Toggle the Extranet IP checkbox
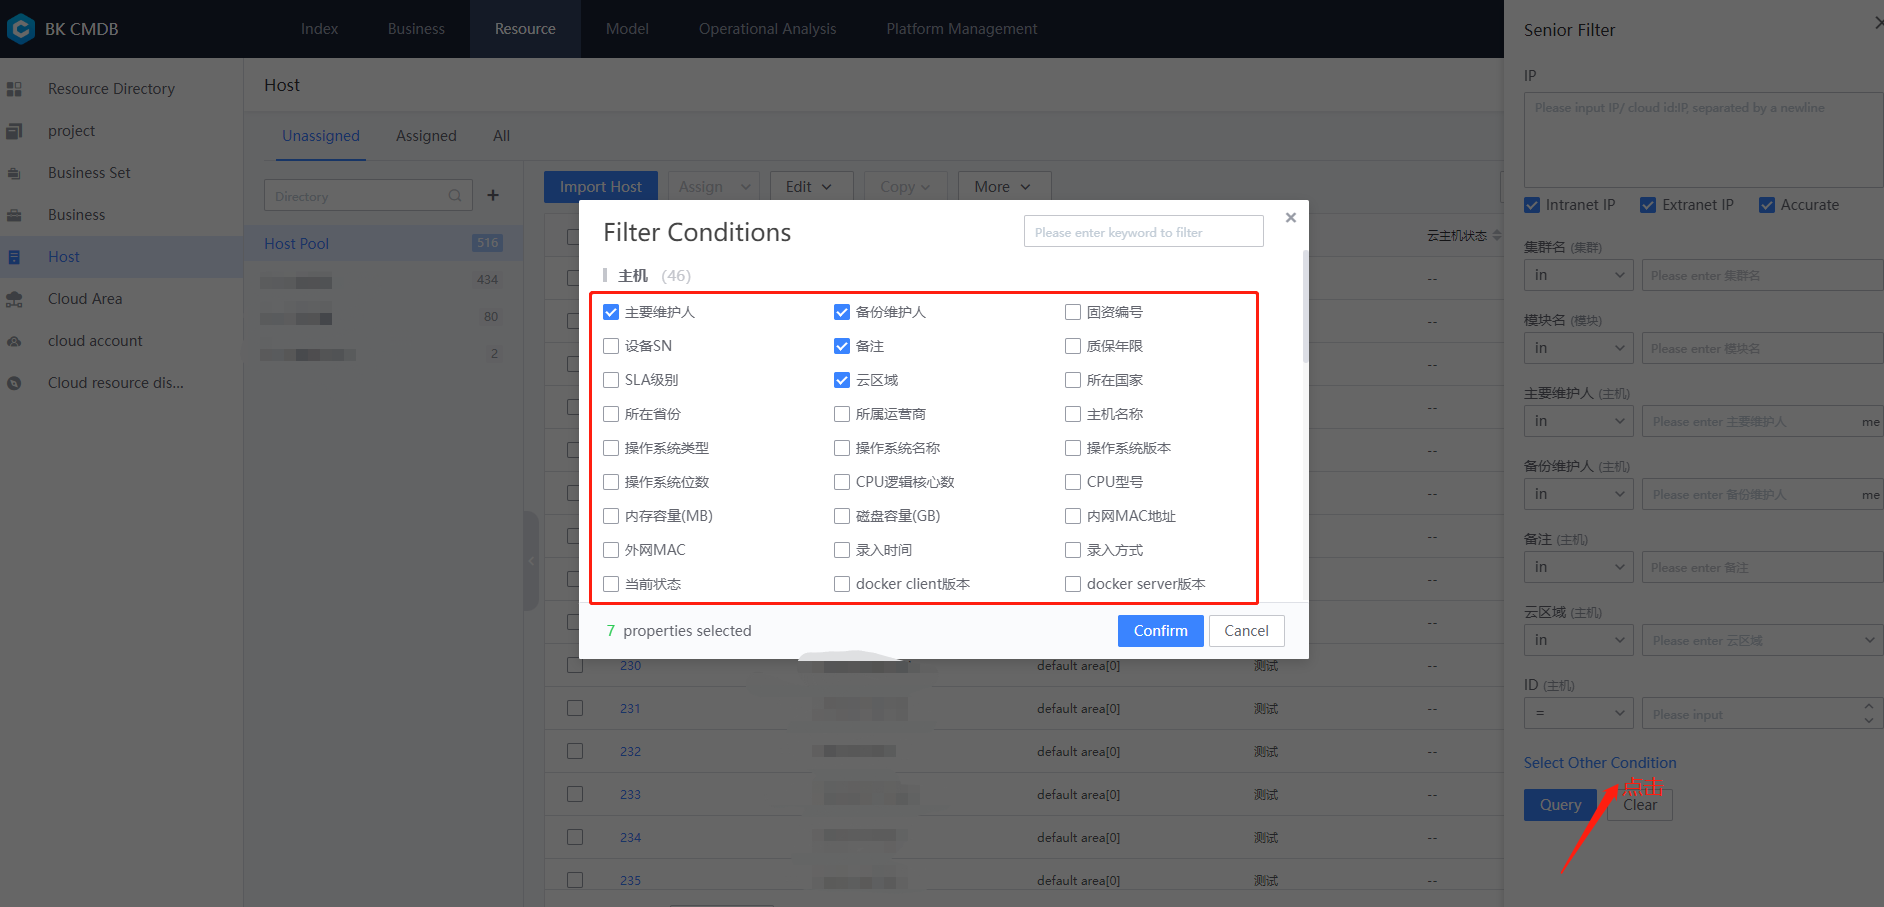 [1648, 205]
